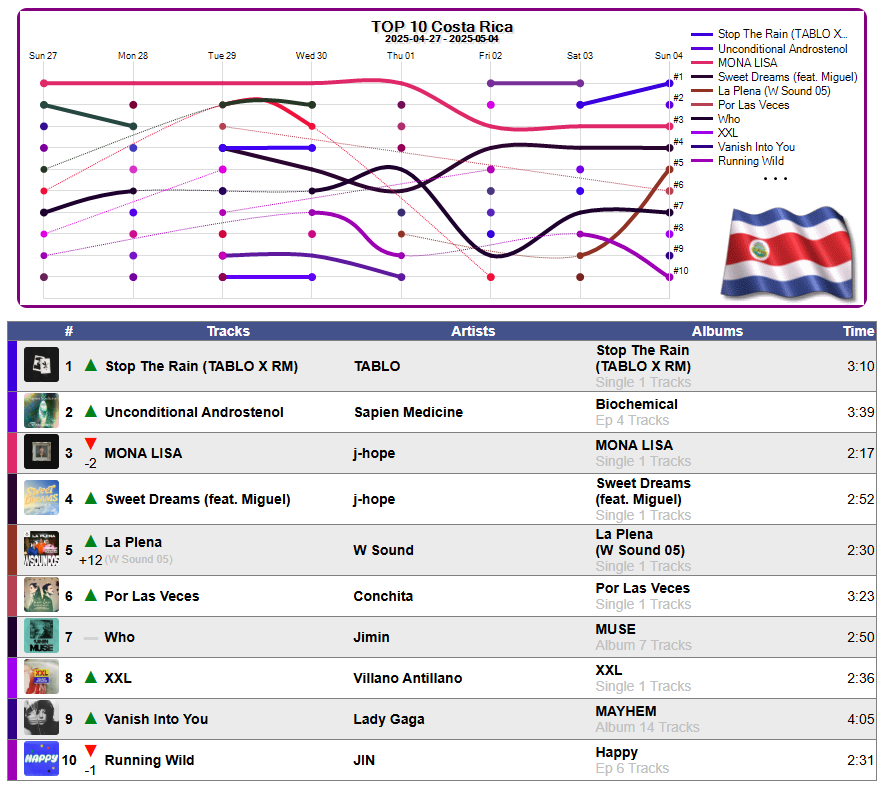Screen dimensions: 878x785
Task: Open artist W Sound
Action: (x=383, y=550)
